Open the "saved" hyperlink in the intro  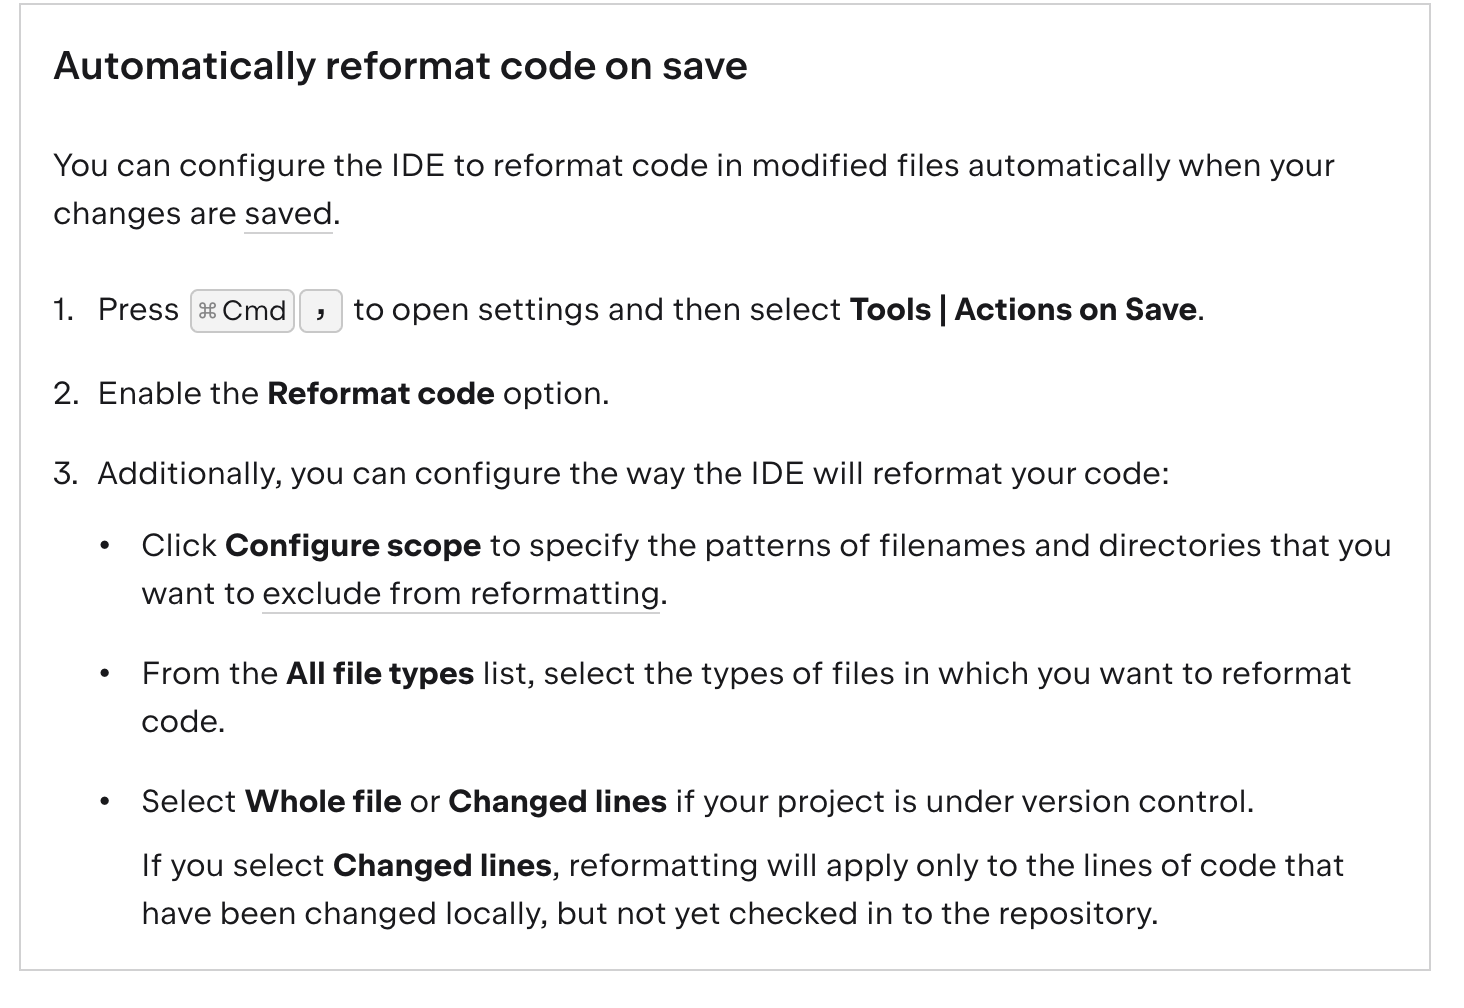point(288,214)
